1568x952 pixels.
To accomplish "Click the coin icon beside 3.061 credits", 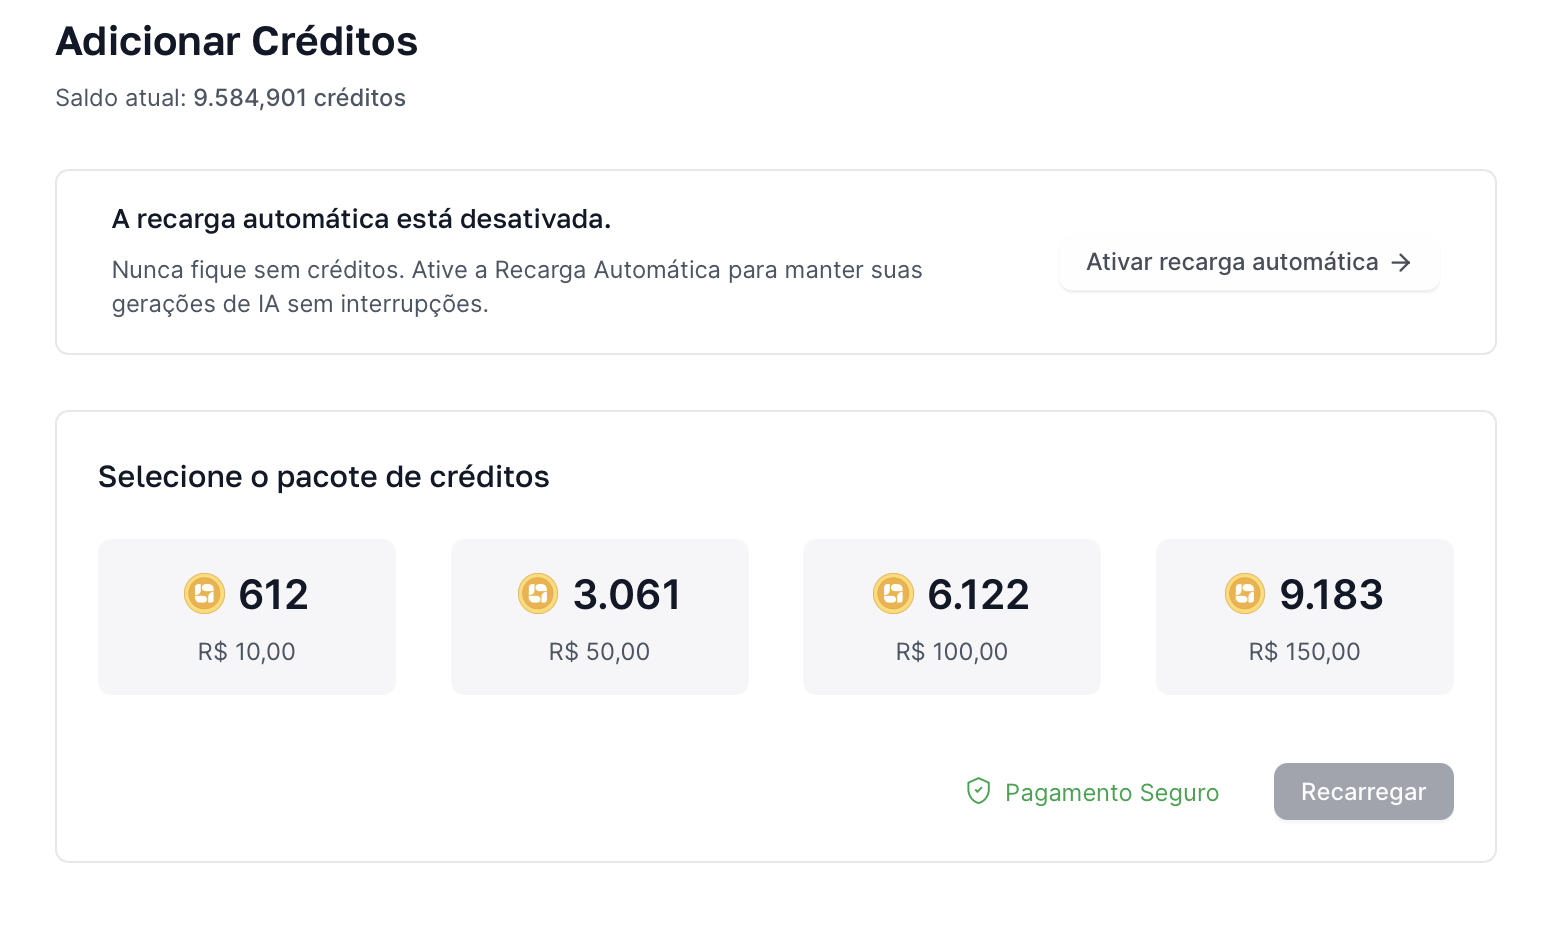I will tap(538, 594).
